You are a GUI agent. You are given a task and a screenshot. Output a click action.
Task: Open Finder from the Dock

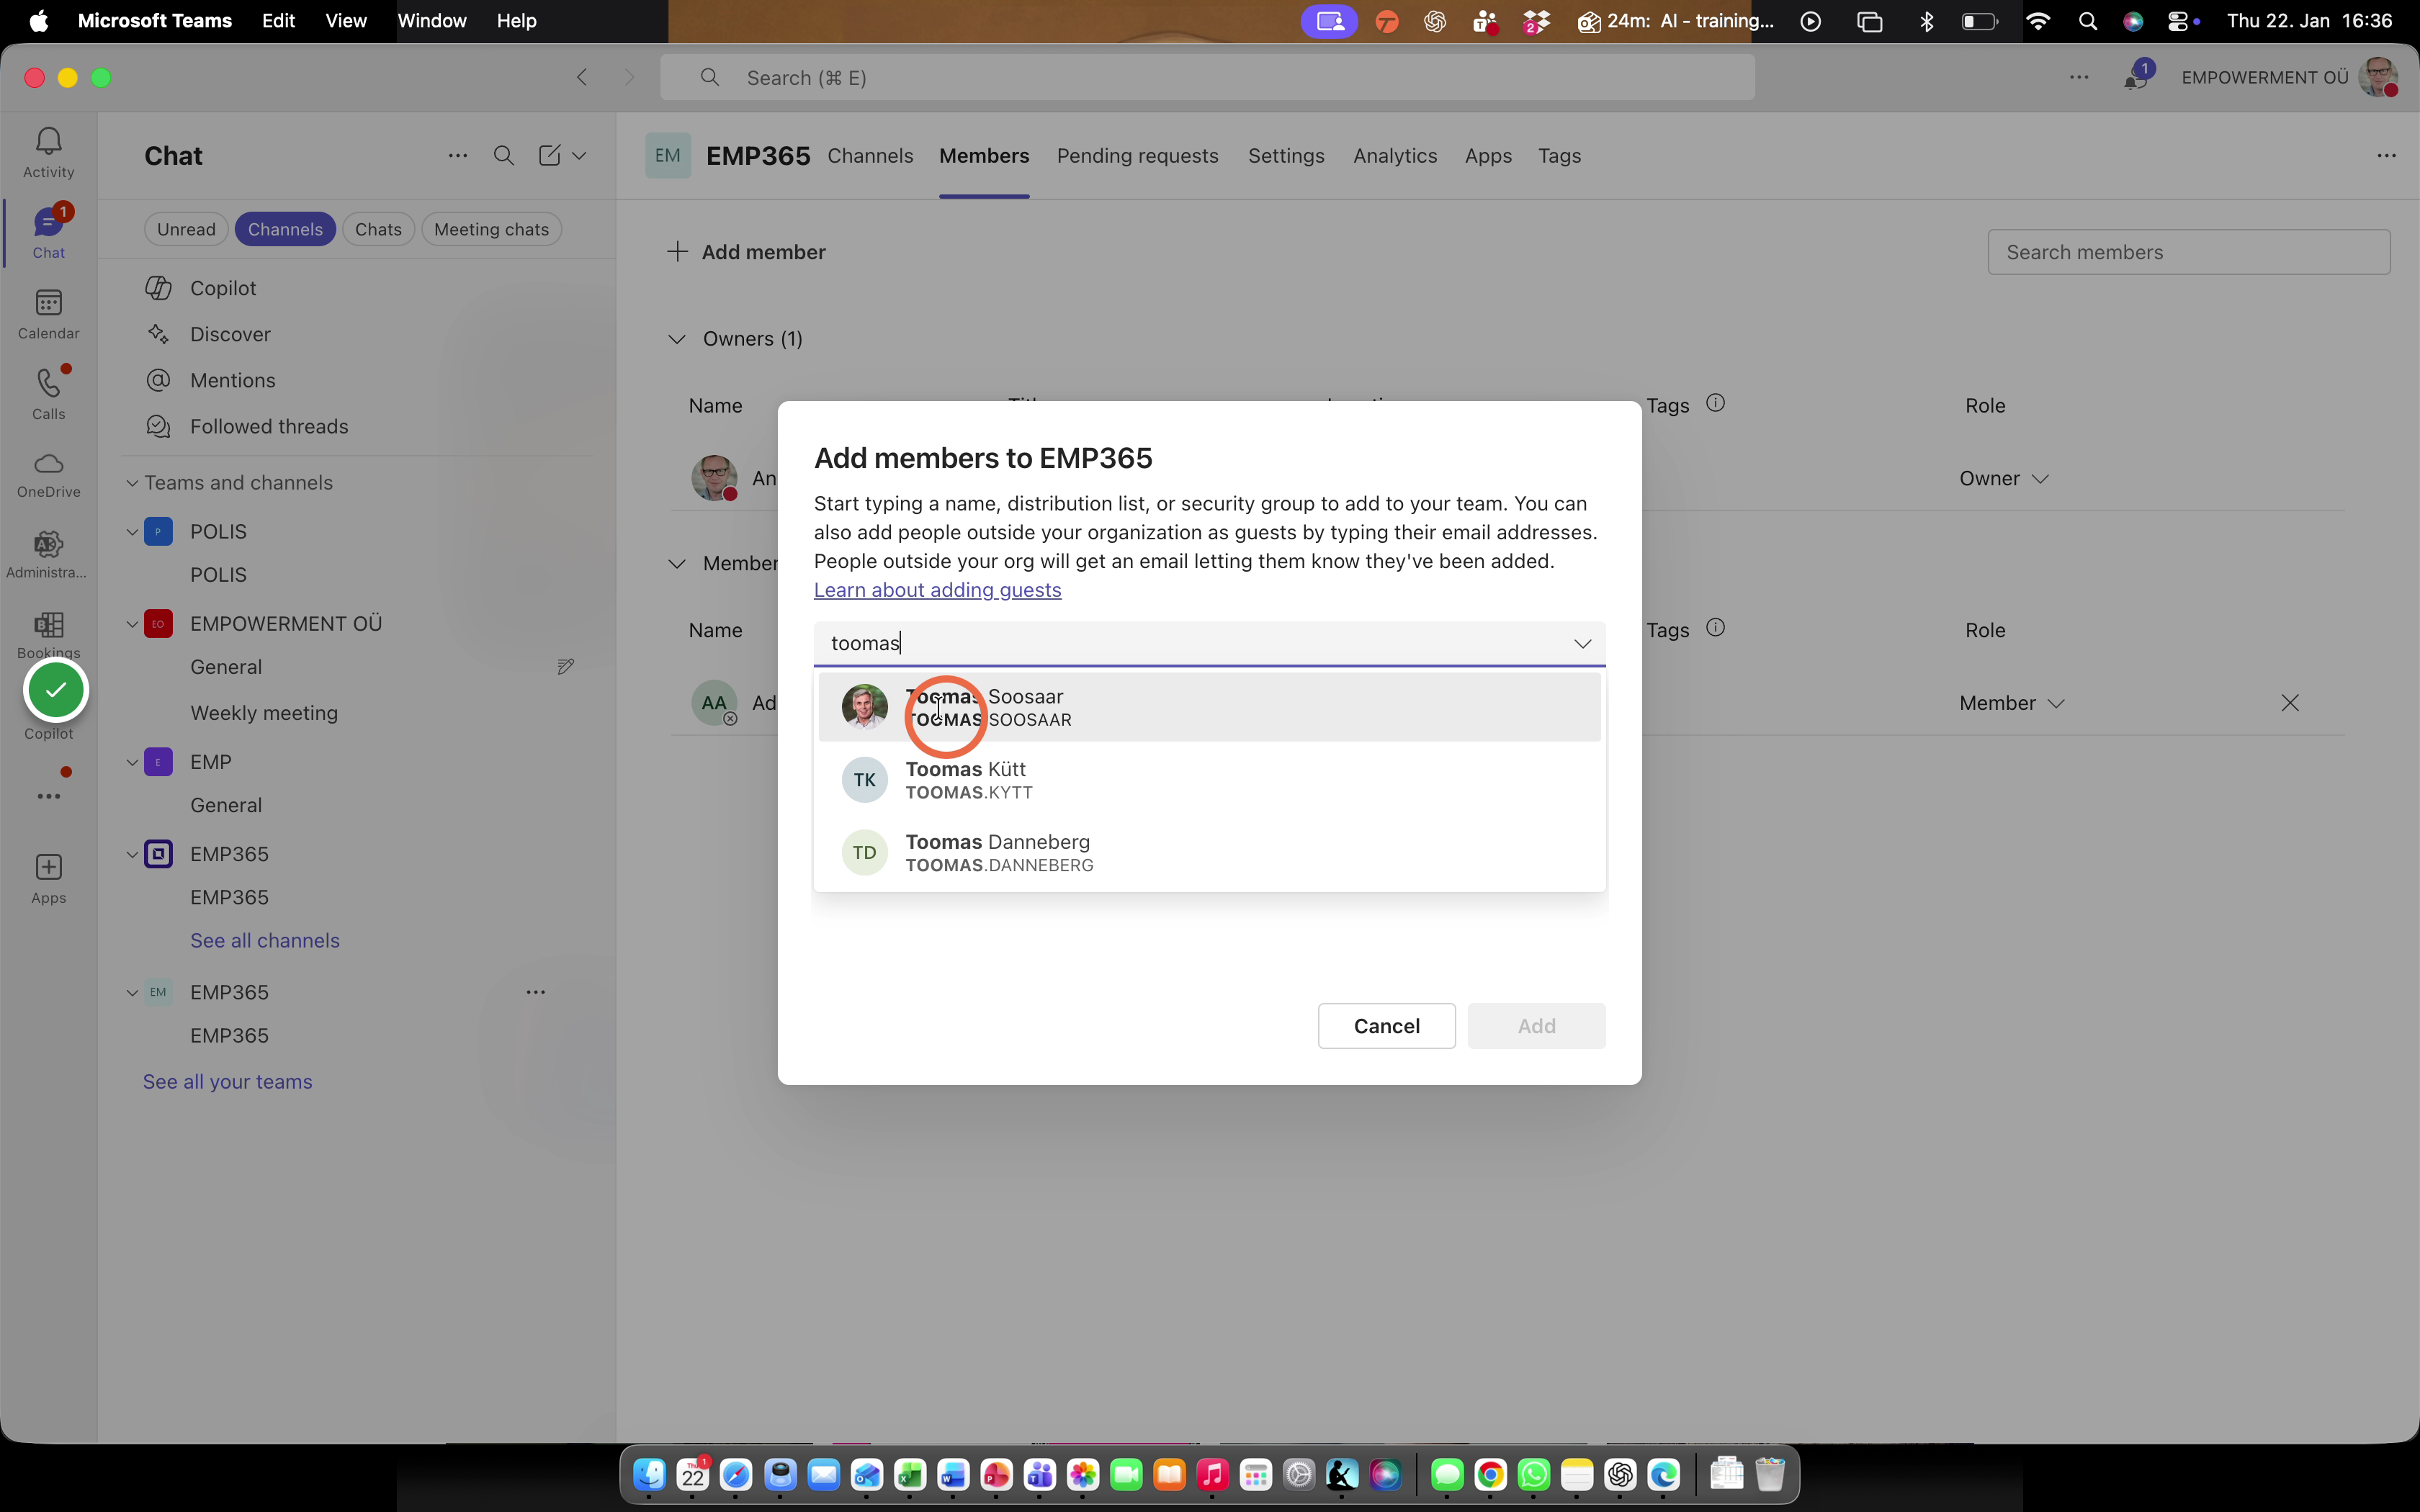[649, 1474]
